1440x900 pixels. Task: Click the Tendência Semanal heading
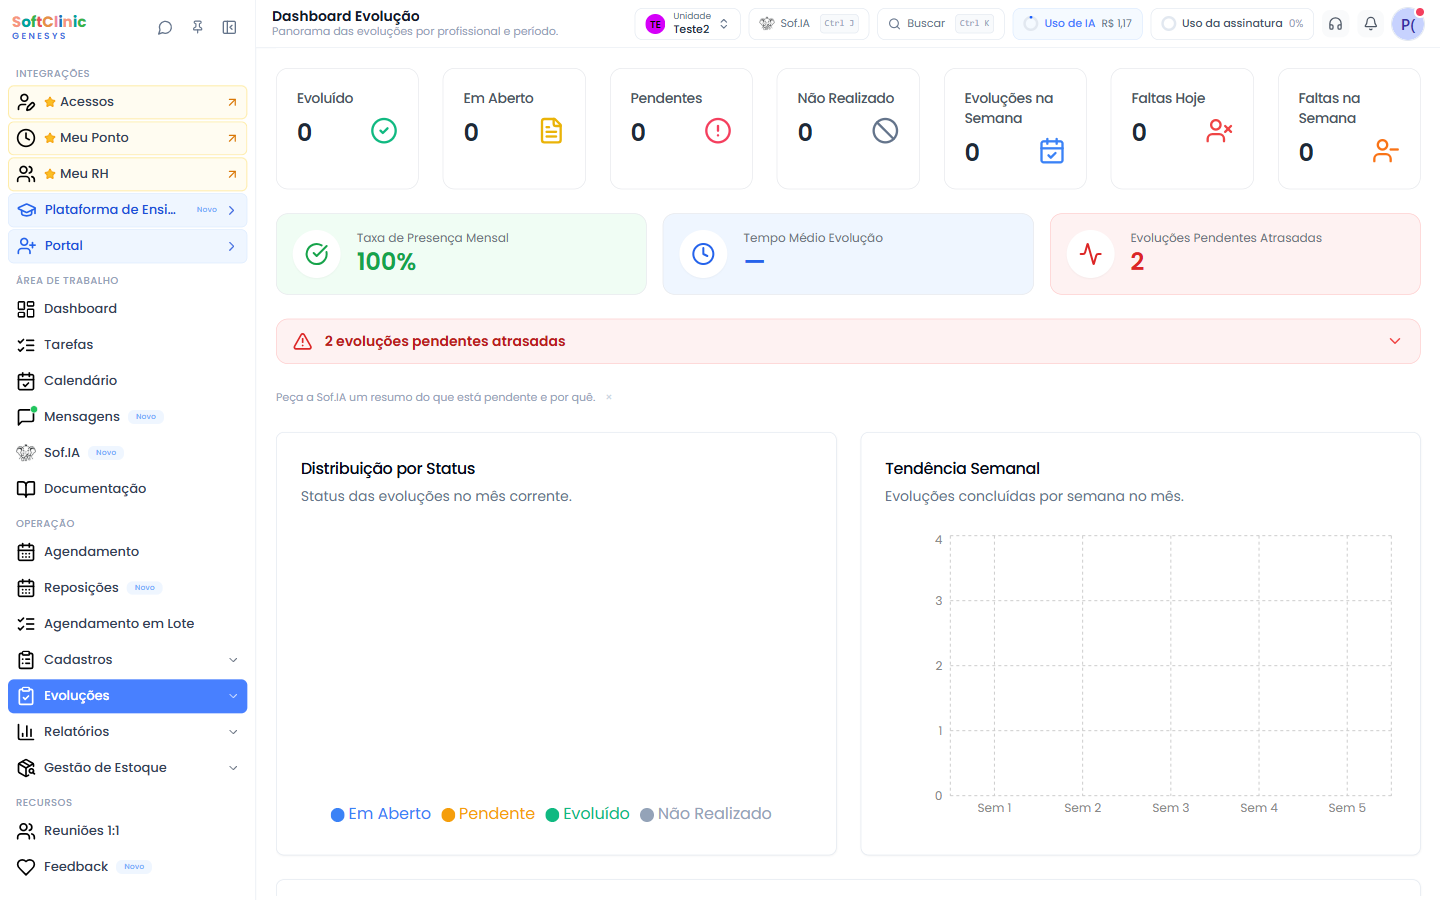coord(962,469)
